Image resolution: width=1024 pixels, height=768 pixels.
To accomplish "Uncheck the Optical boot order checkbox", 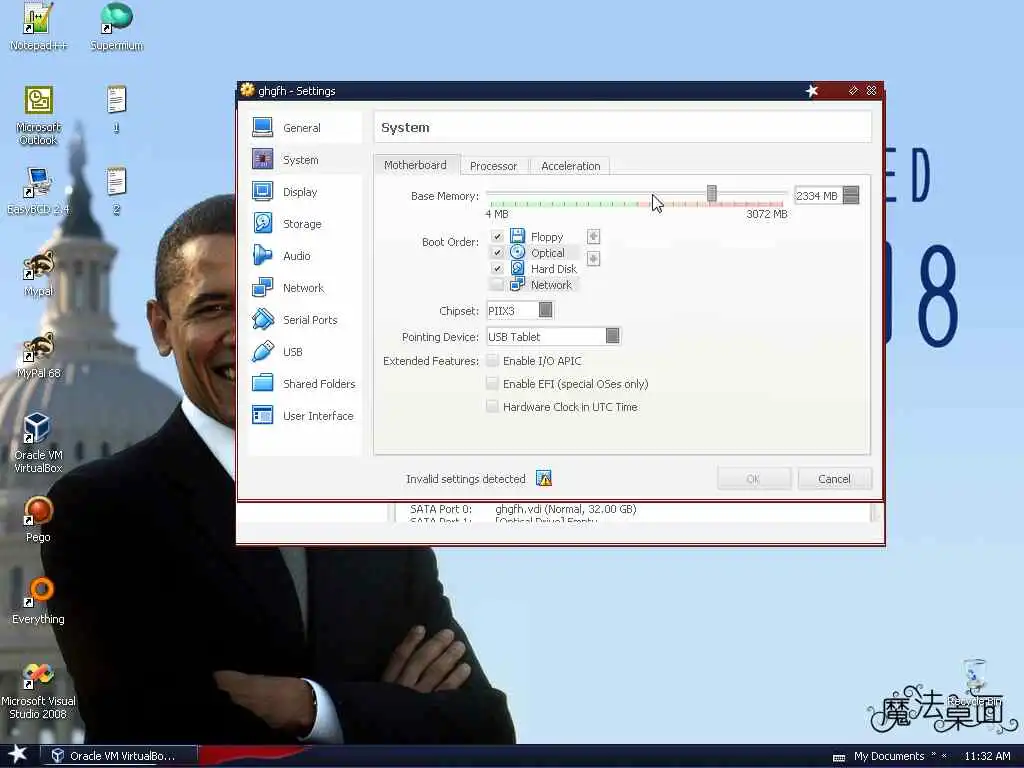I will [497, 252].
